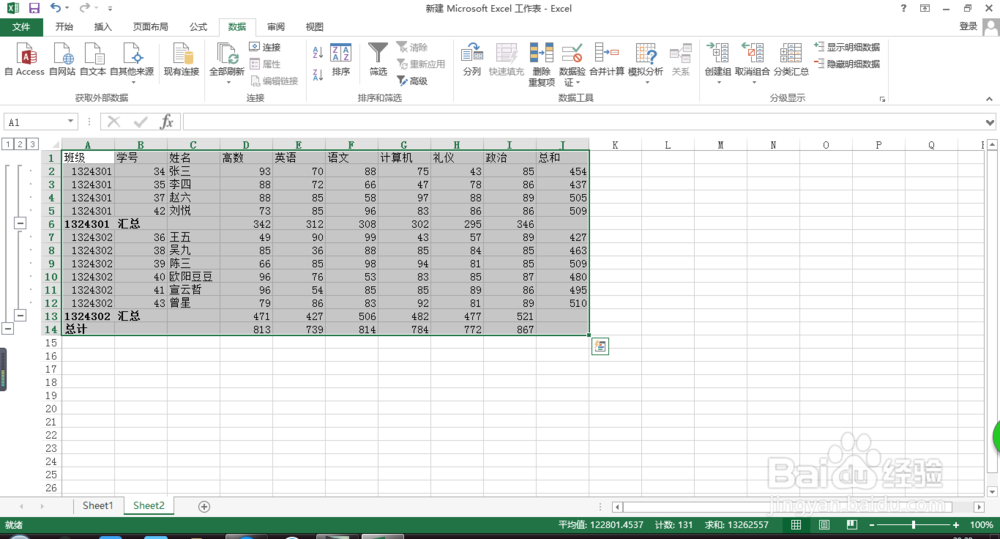Import data from text file (自文本)
This screenshot has height=539, width=1000.
coord(93,59)
